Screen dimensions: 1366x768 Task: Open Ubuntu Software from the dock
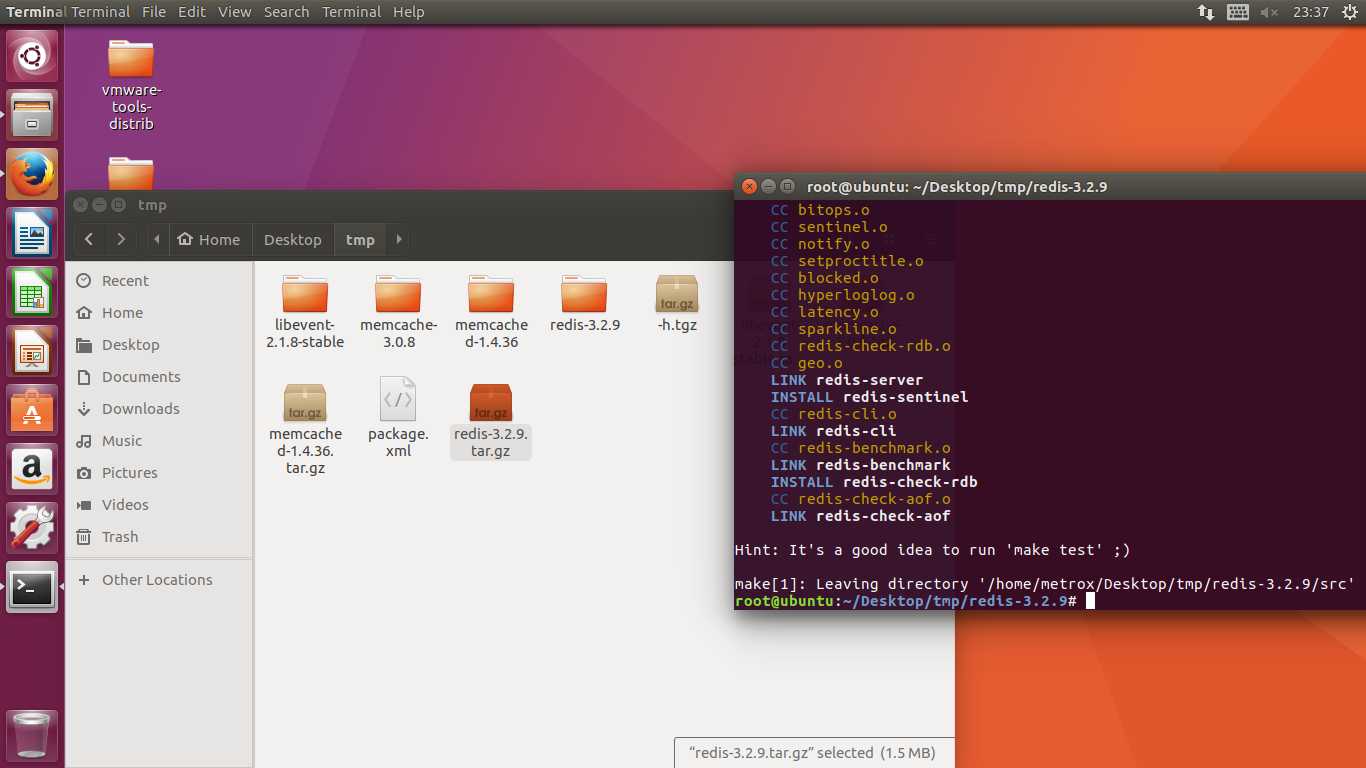[x=32, y=410]
